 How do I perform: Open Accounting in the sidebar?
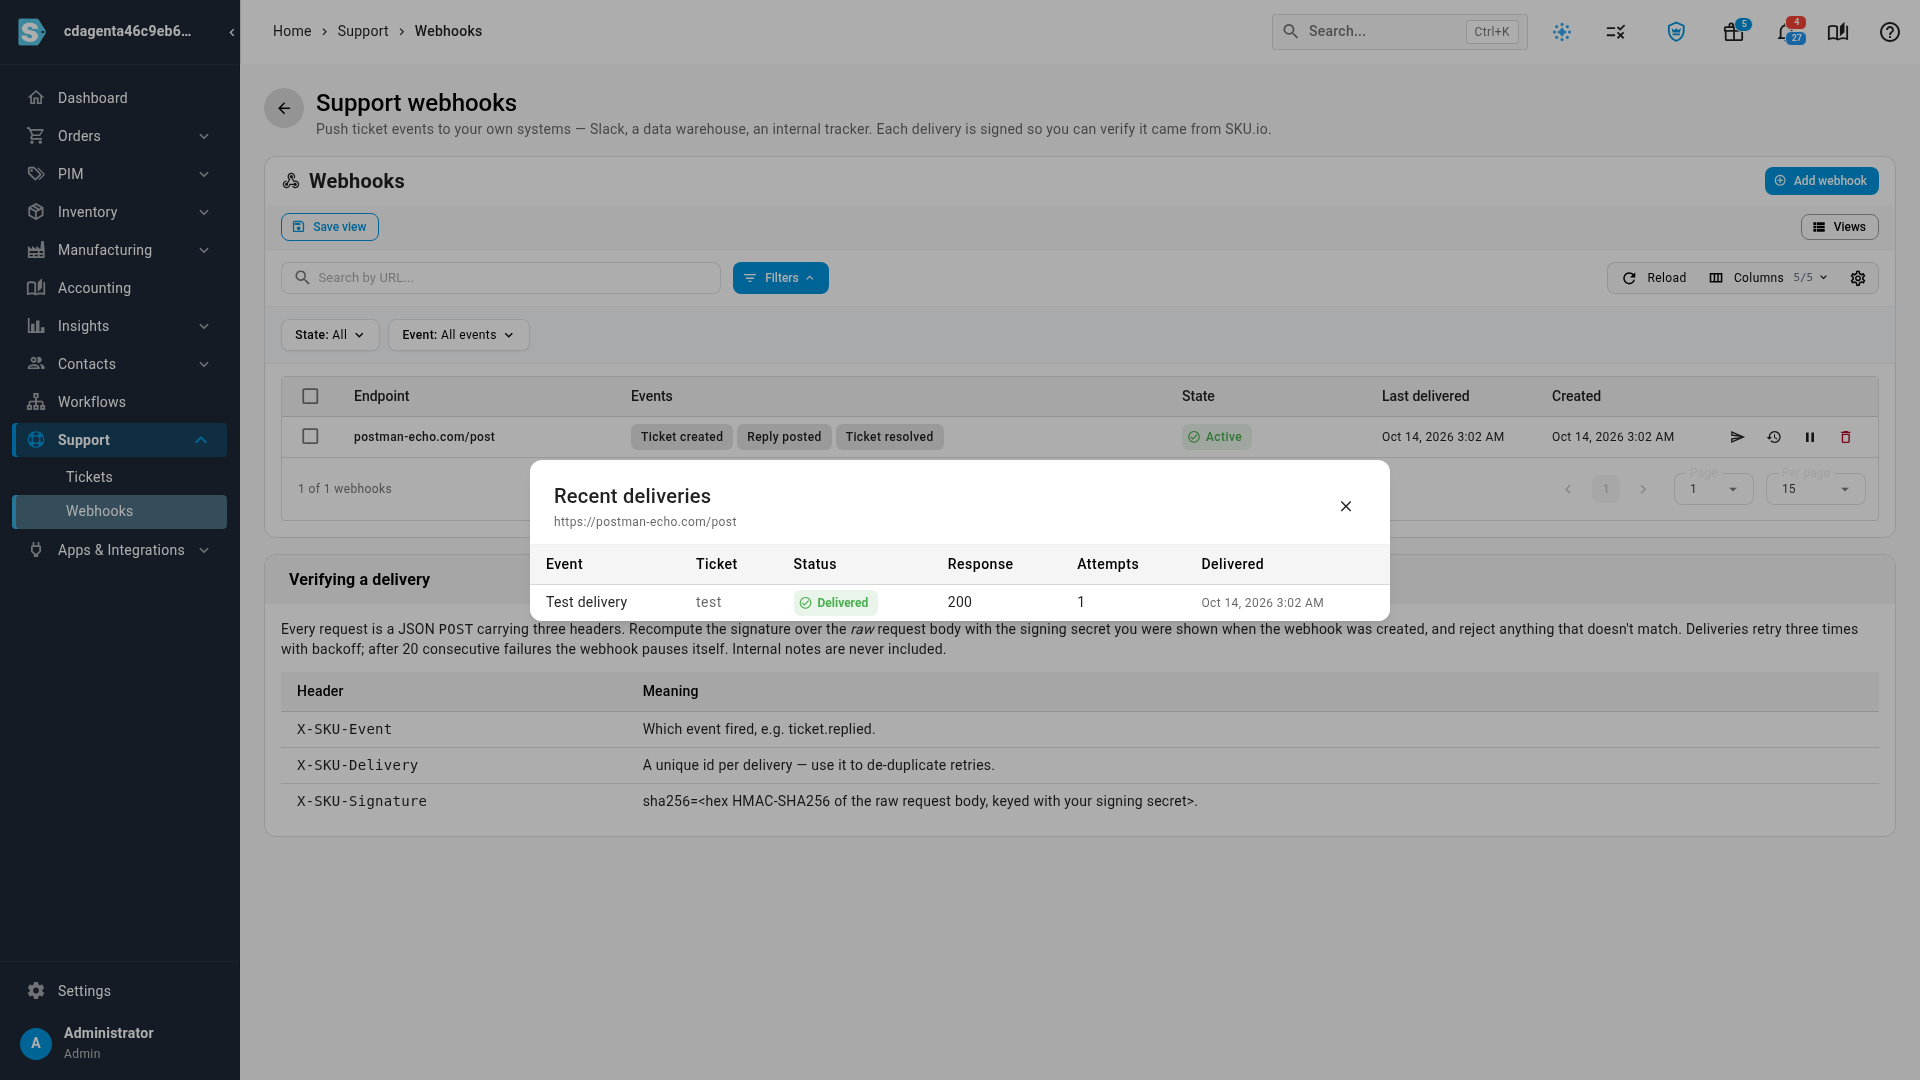(x=120, y=288)
